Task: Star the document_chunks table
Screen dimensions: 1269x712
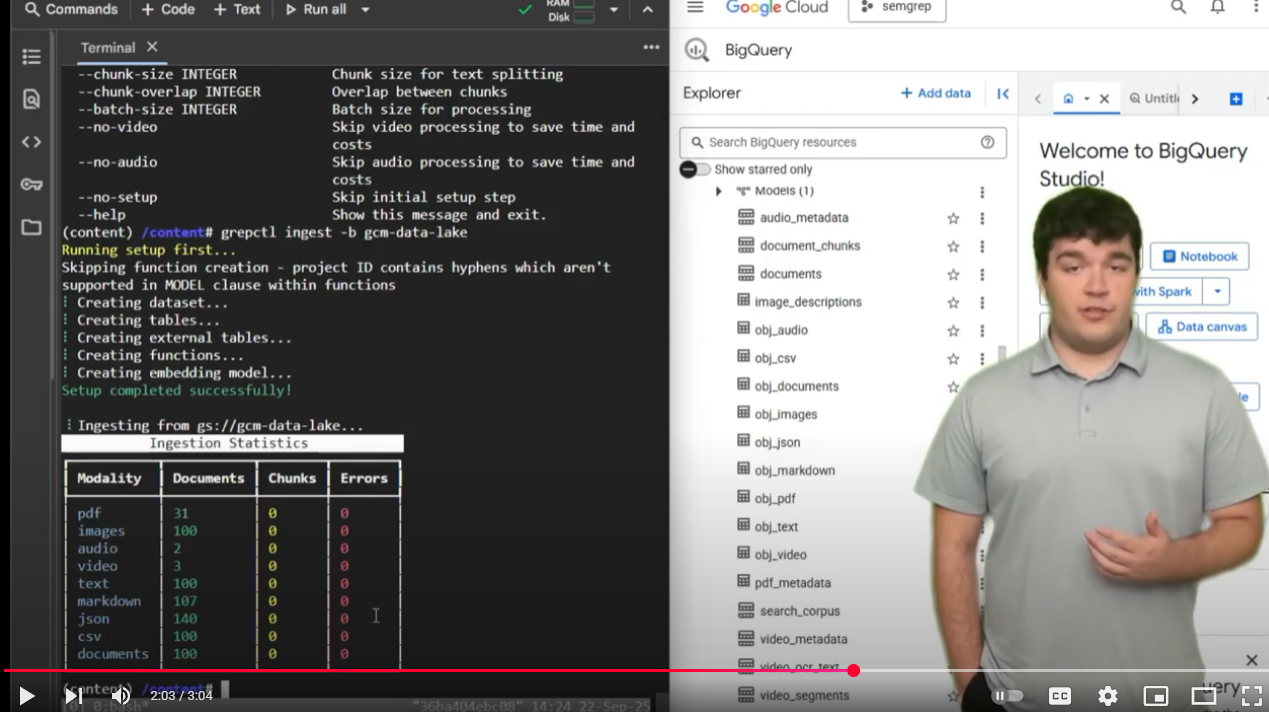Action: [x=953, y=246]
